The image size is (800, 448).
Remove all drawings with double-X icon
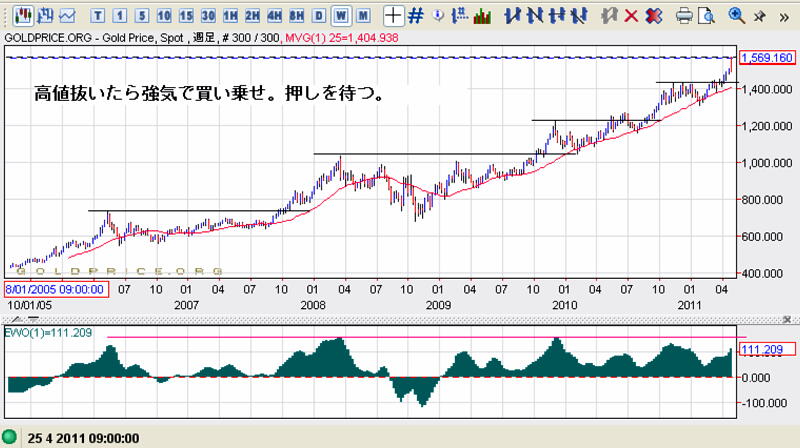click(x=653, y=16)
